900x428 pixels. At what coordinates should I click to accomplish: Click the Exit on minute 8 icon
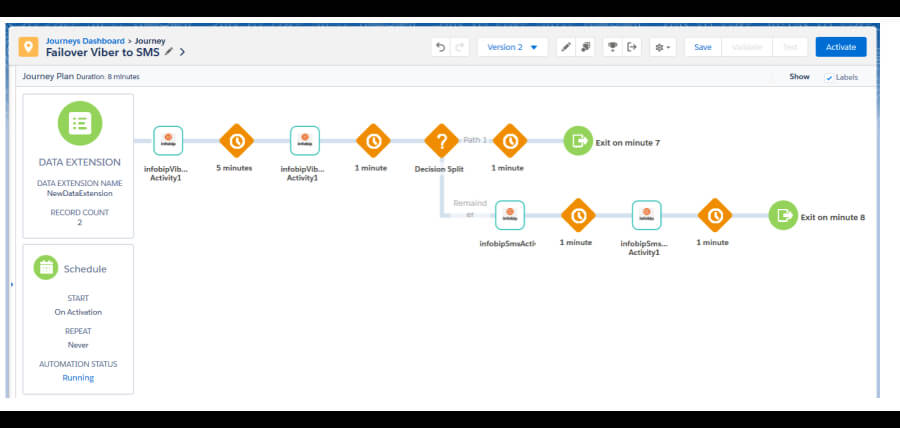coord(783,215)
